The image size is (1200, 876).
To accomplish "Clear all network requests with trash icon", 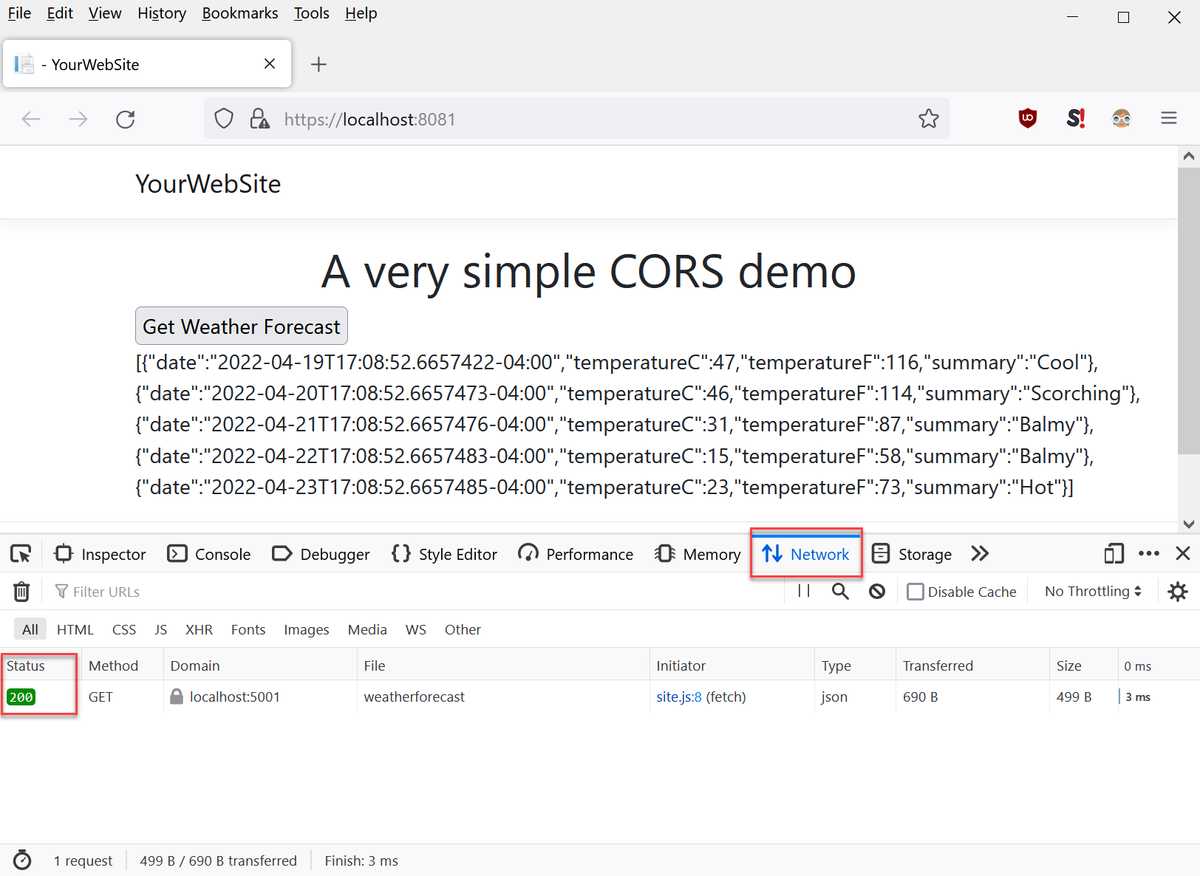I will (21, 591).
